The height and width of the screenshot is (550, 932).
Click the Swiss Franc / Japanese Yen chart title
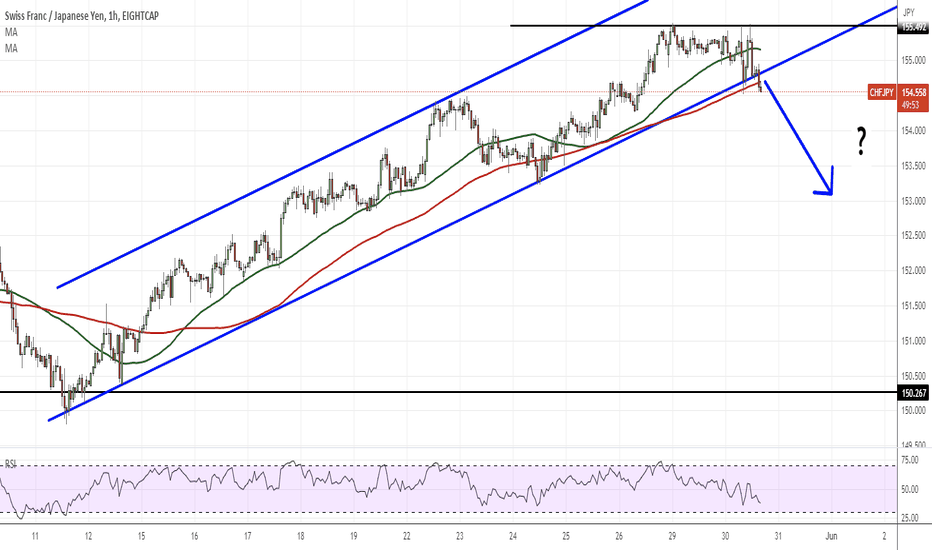pos(81,16)
